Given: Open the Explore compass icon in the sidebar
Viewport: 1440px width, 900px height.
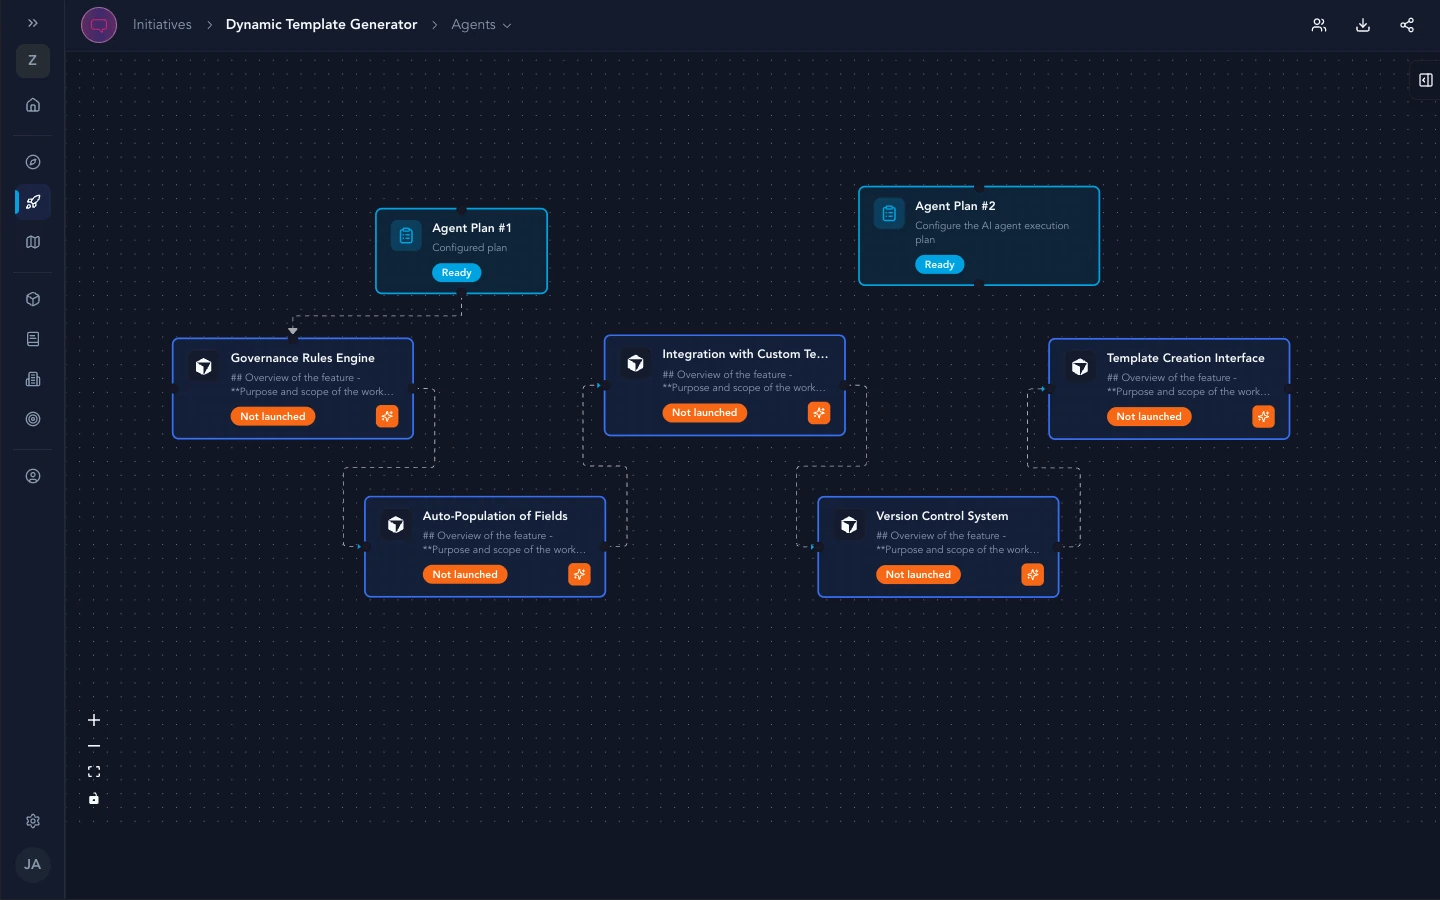Looking at the screenshot, I should (33, 162).
